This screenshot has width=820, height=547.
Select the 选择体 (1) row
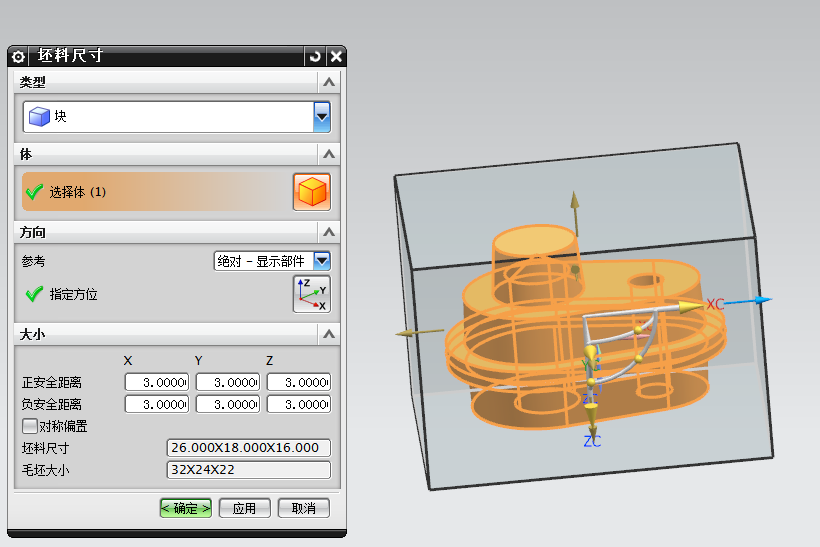click(156, 192)
